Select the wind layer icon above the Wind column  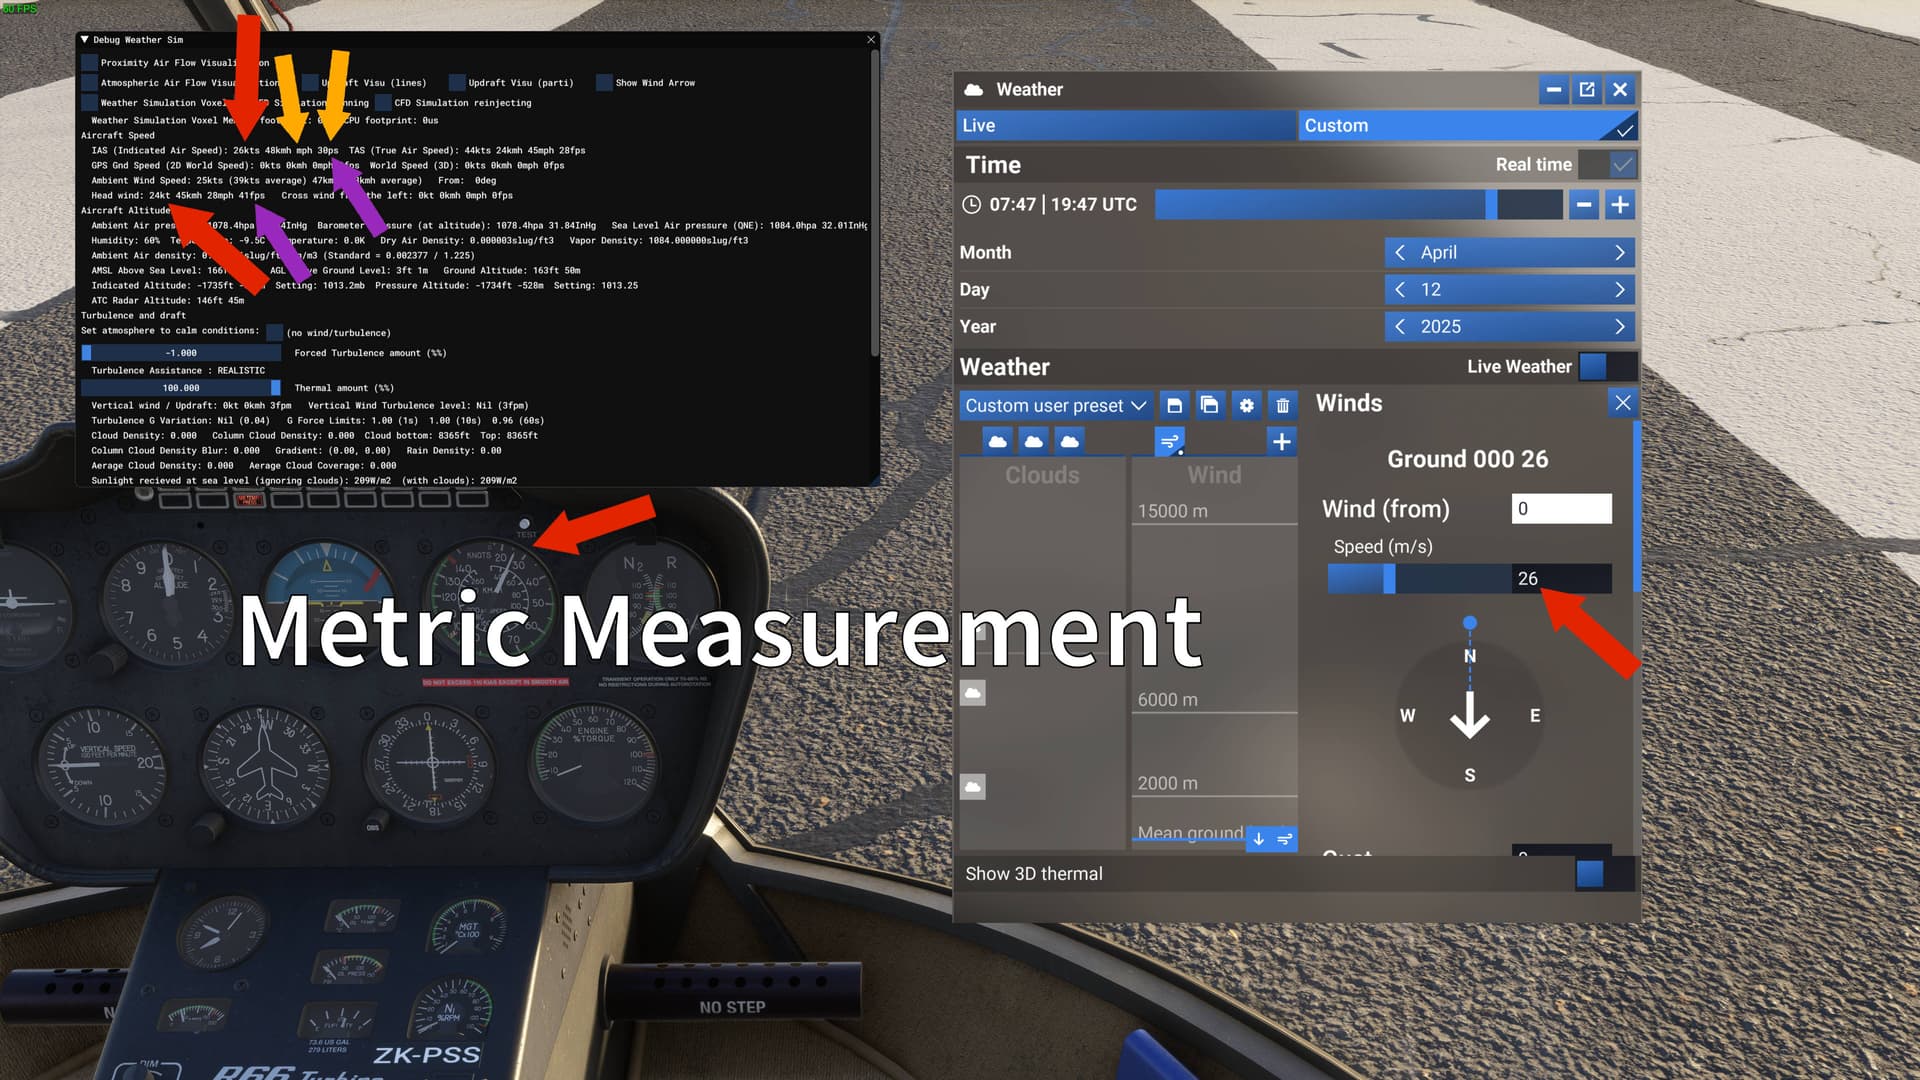point(1170,441)
